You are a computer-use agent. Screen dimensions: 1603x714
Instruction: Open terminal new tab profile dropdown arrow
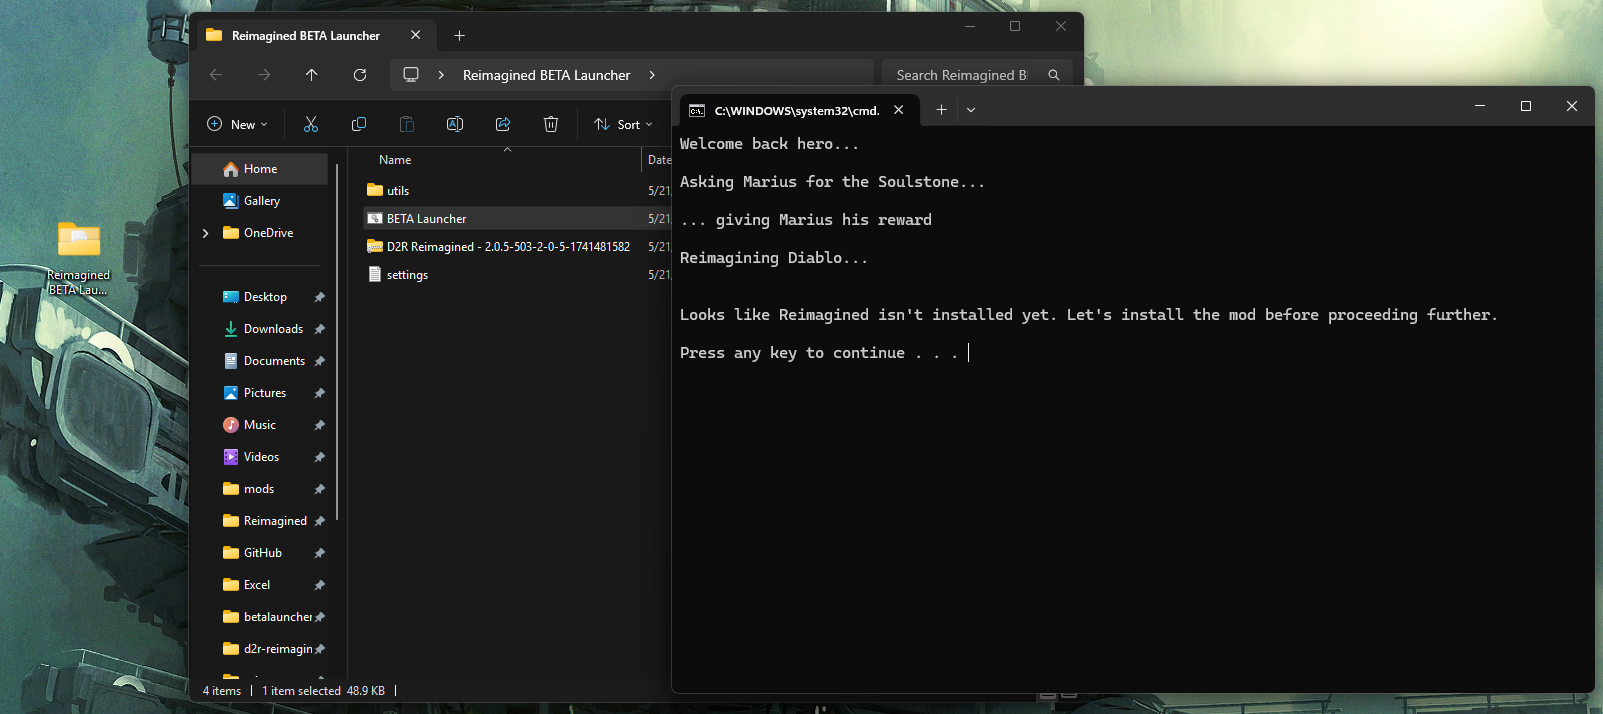pyautogui.click(x=971, y=110)
